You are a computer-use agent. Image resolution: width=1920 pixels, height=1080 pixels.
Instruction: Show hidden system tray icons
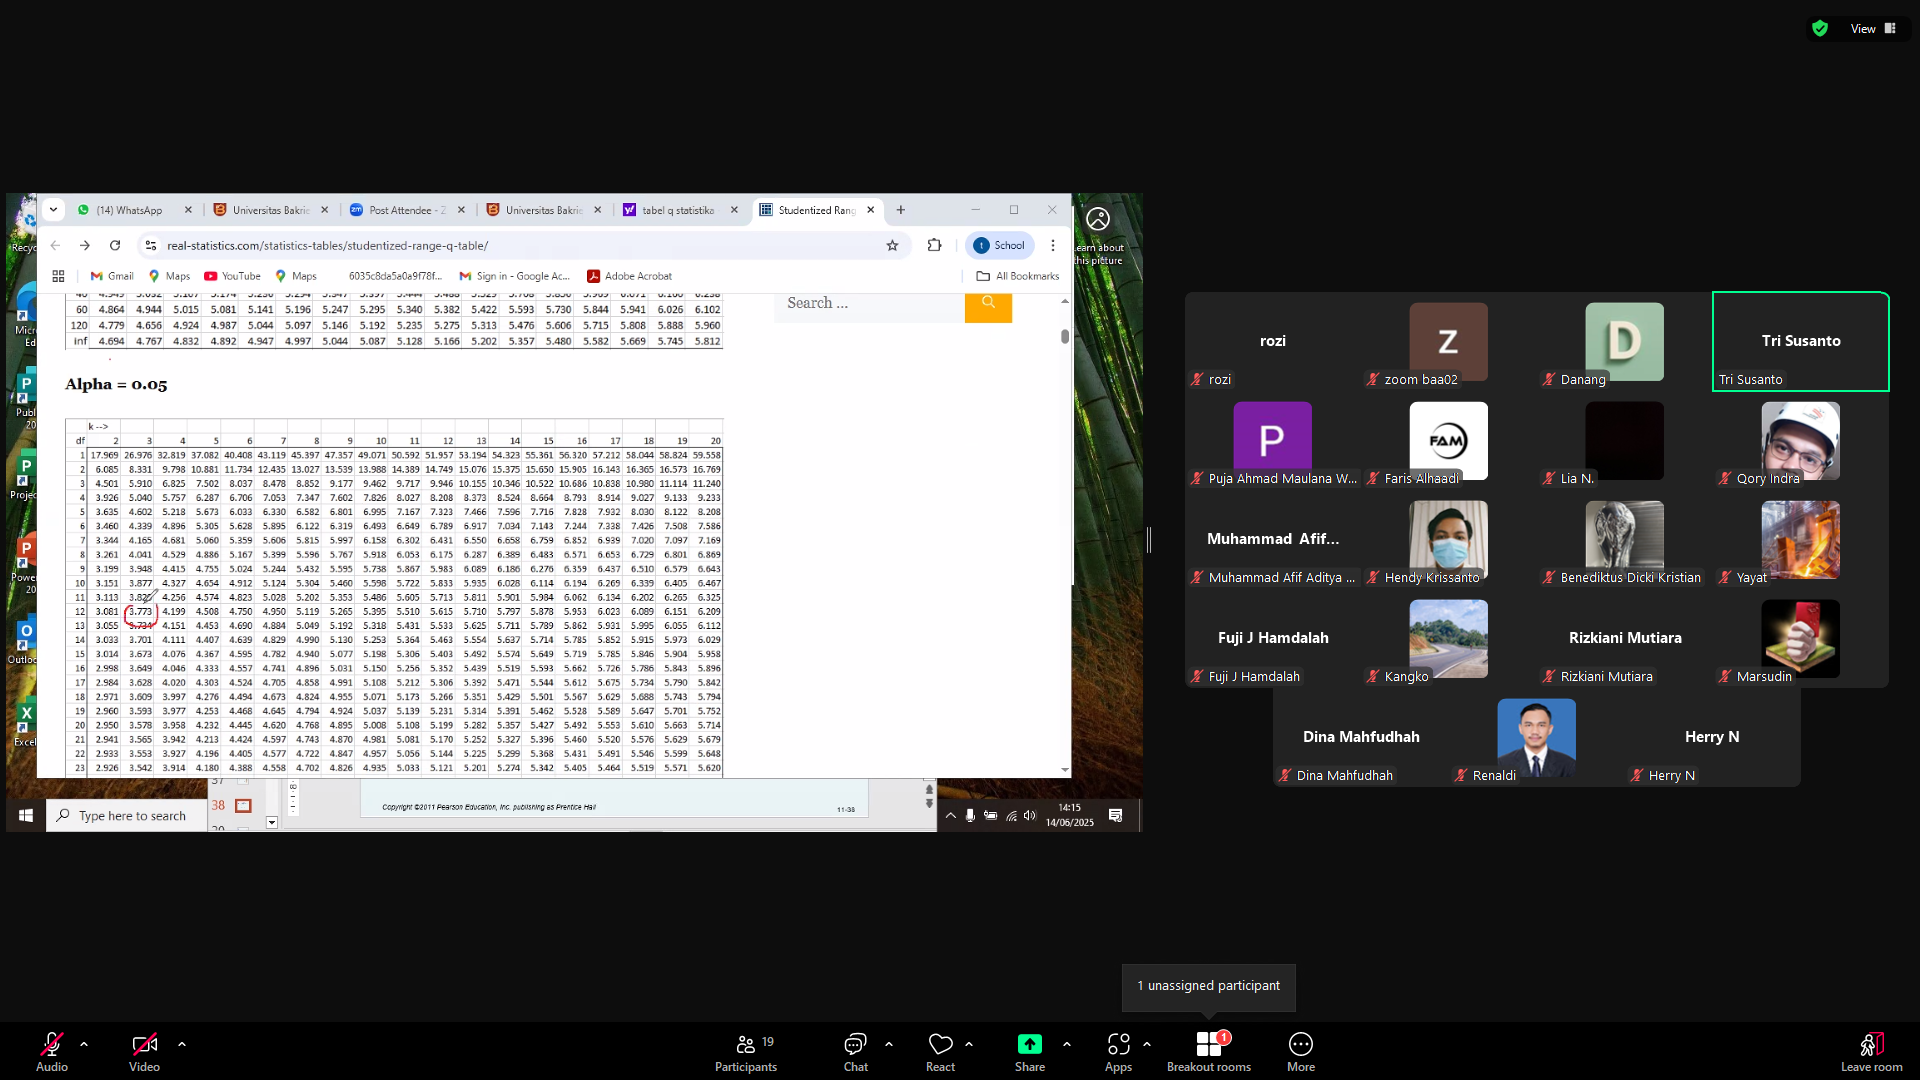click(950, 815)
